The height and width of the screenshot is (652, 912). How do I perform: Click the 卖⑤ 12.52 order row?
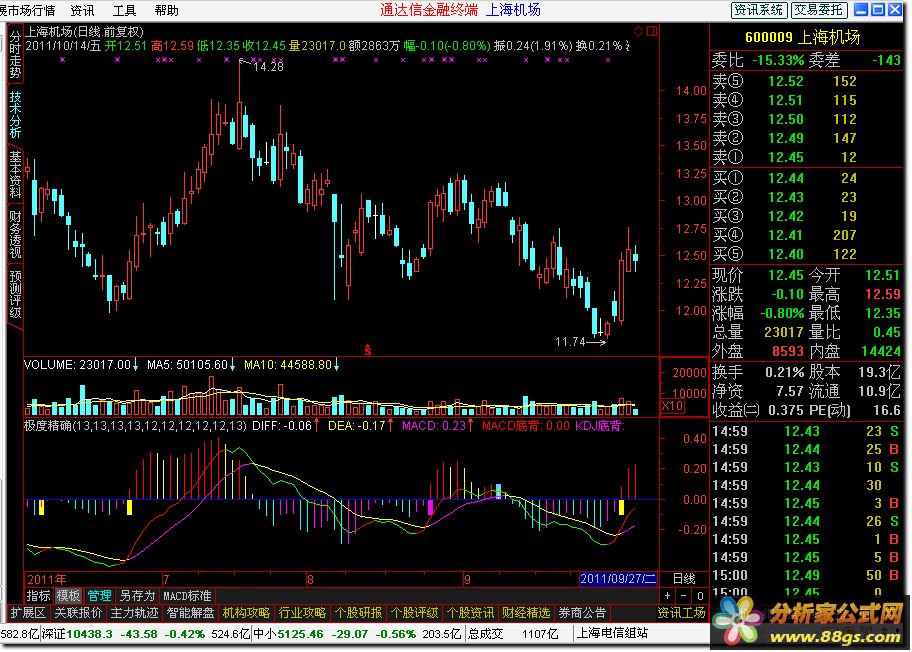[x=806, y=81]
